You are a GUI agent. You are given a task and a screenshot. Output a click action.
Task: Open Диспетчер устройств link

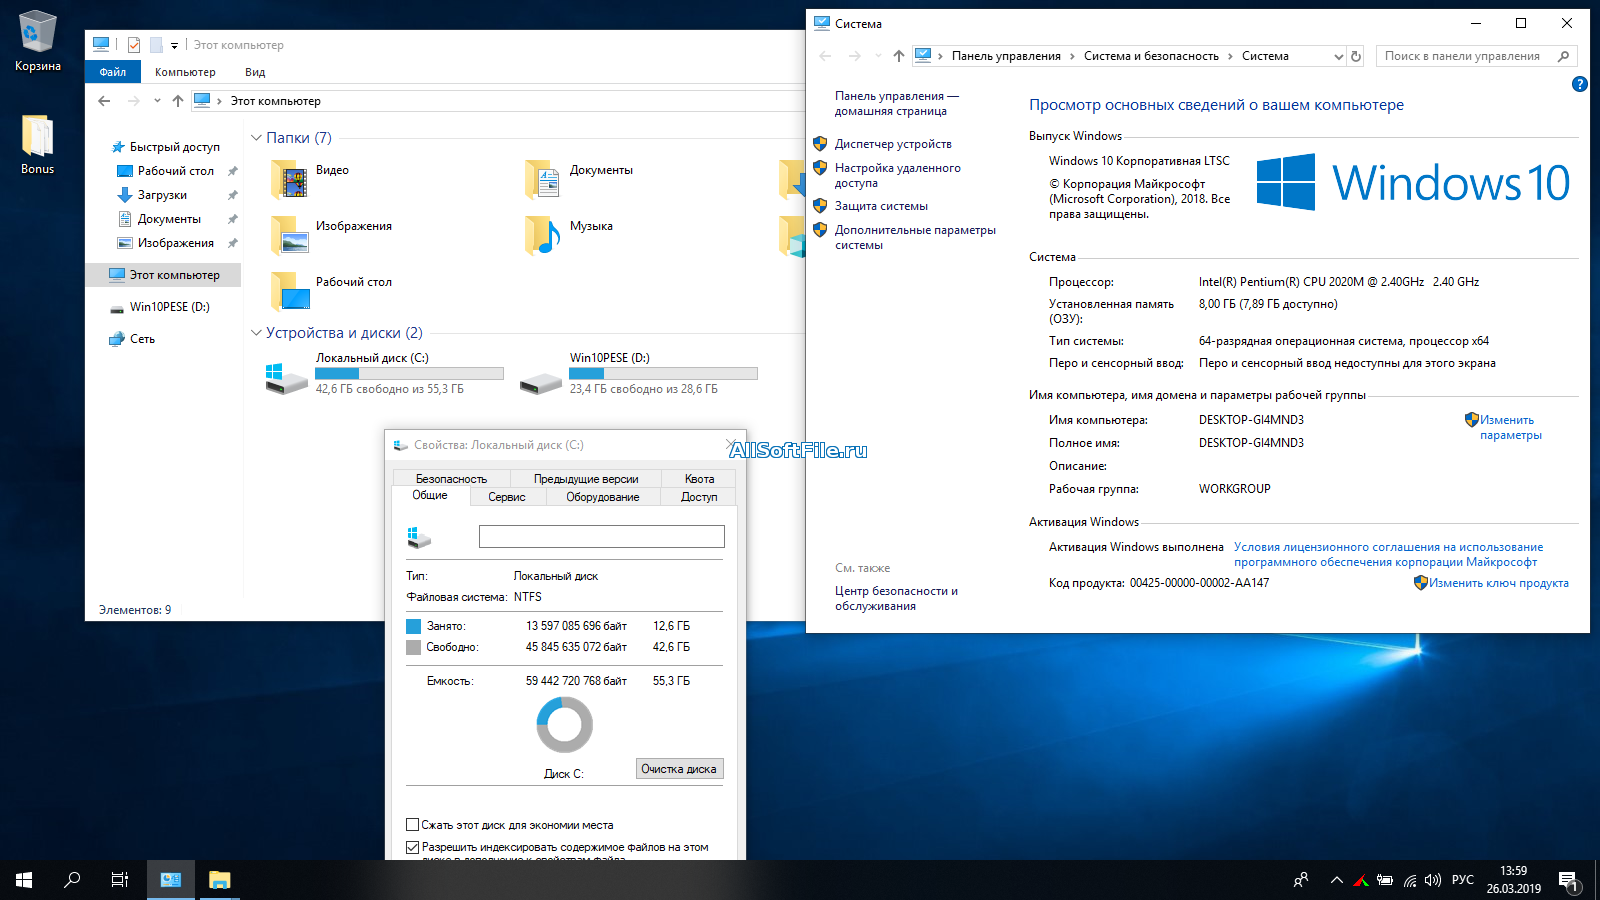tap(893, 144)
